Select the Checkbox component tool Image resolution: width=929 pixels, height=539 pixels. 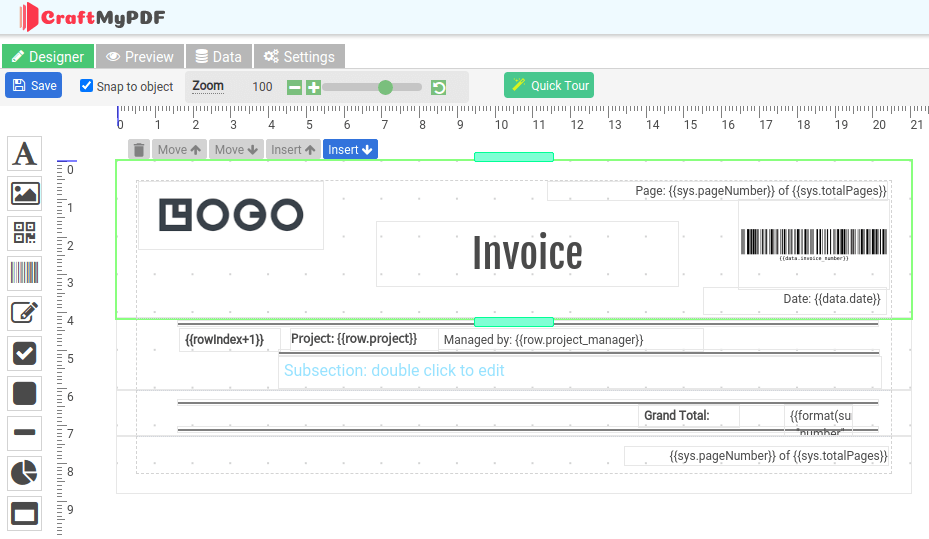pyautogui.click(x=24, y=354)
